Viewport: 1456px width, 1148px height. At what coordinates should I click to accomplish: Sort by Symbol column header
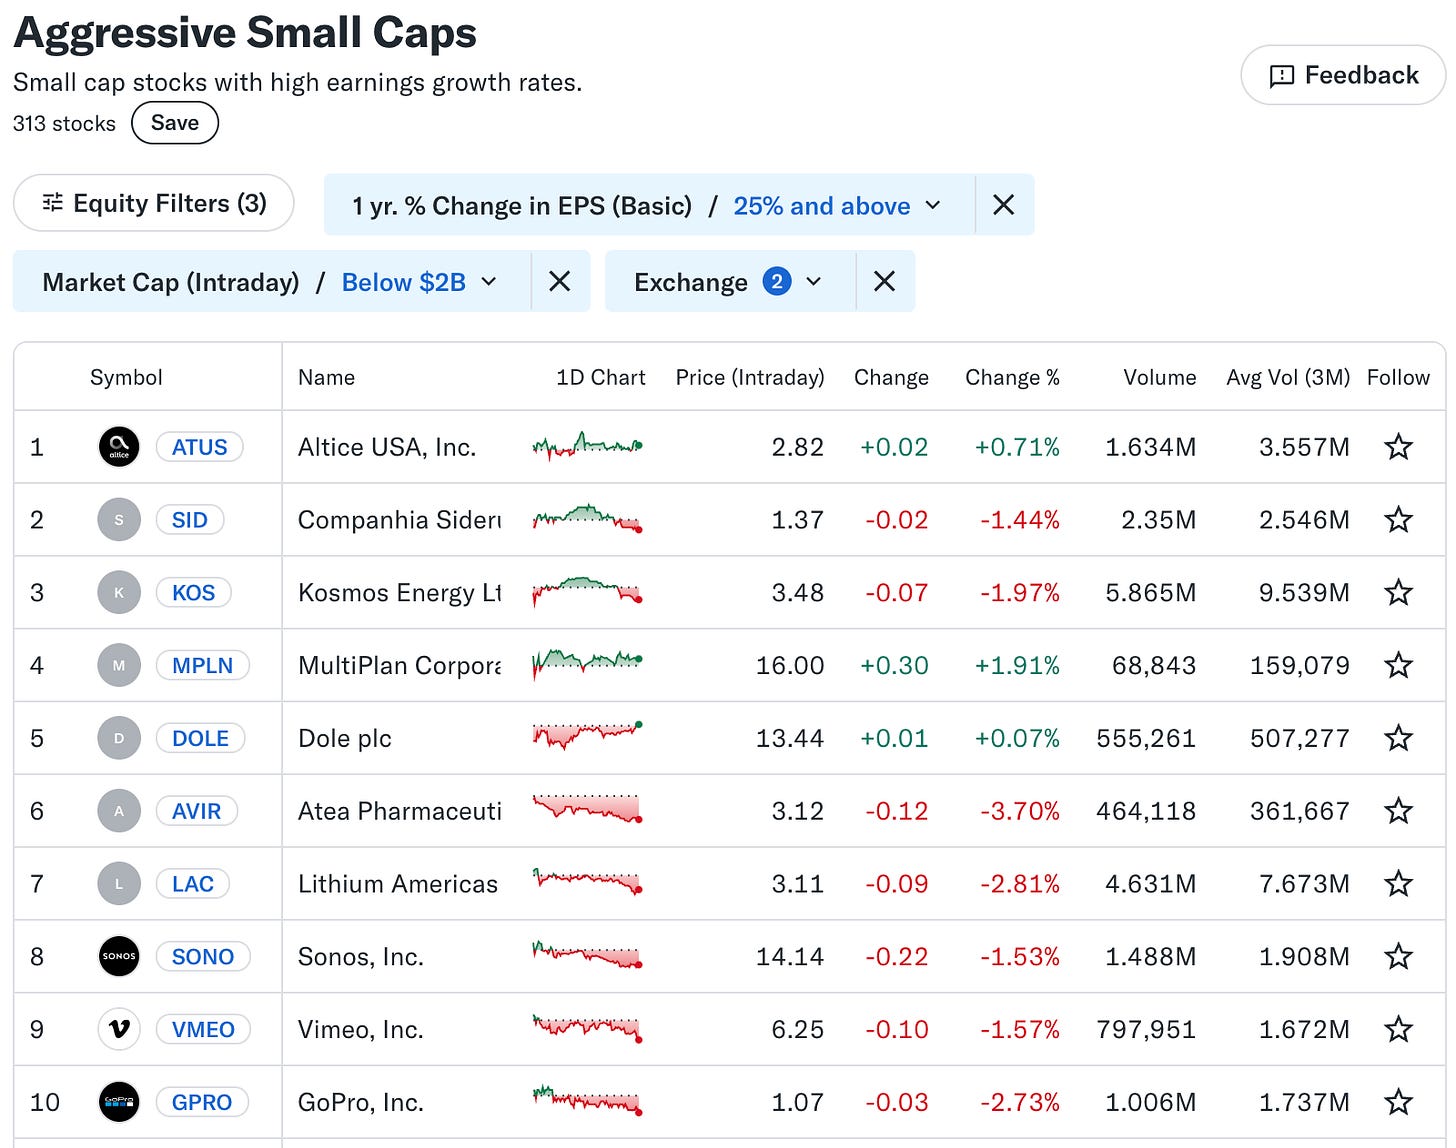(x=126, y=377)
